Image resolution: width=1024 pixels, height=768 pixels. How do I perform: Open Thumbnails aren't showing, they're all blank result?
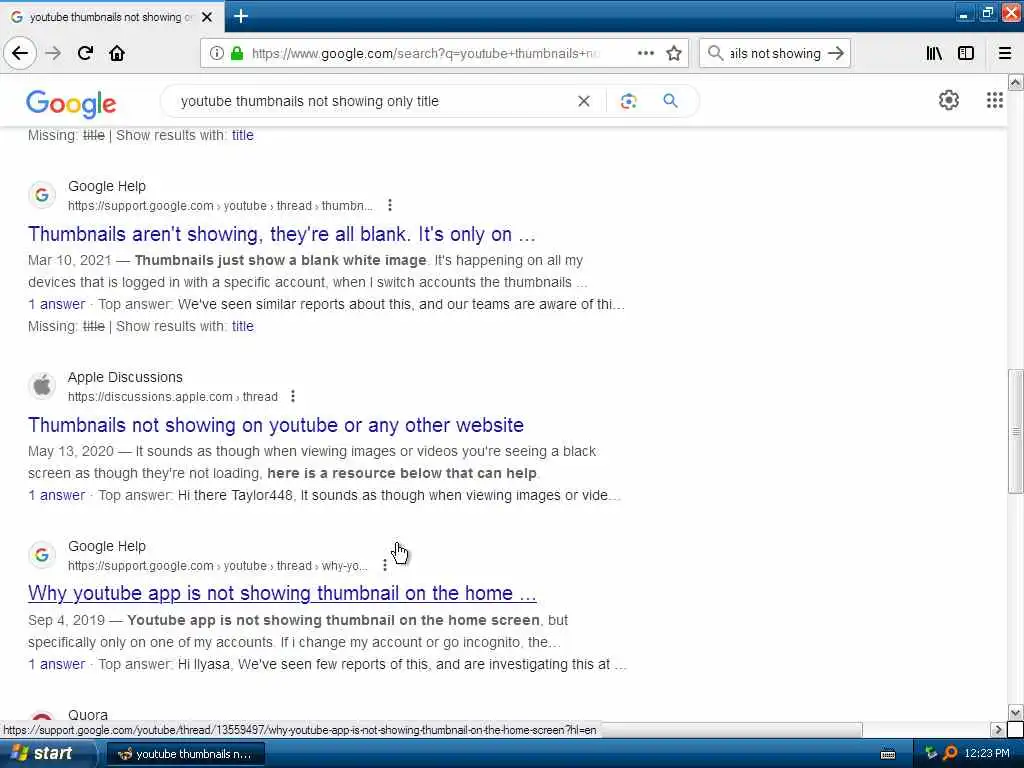tap(281, 234)
